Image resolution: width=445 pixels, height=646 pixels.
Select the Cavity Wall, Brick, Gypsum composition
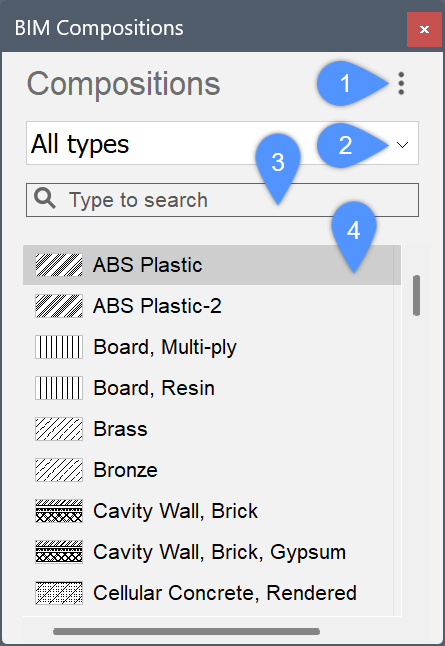pos(212,552)
